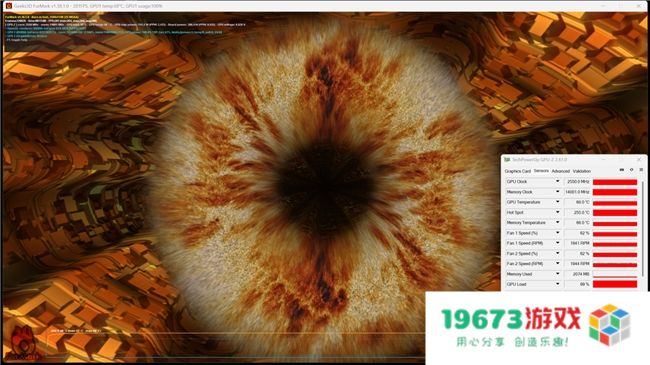Click the GPU Load red history graph
The width and height of the screenshot is (650, 365).
(615, 284)
